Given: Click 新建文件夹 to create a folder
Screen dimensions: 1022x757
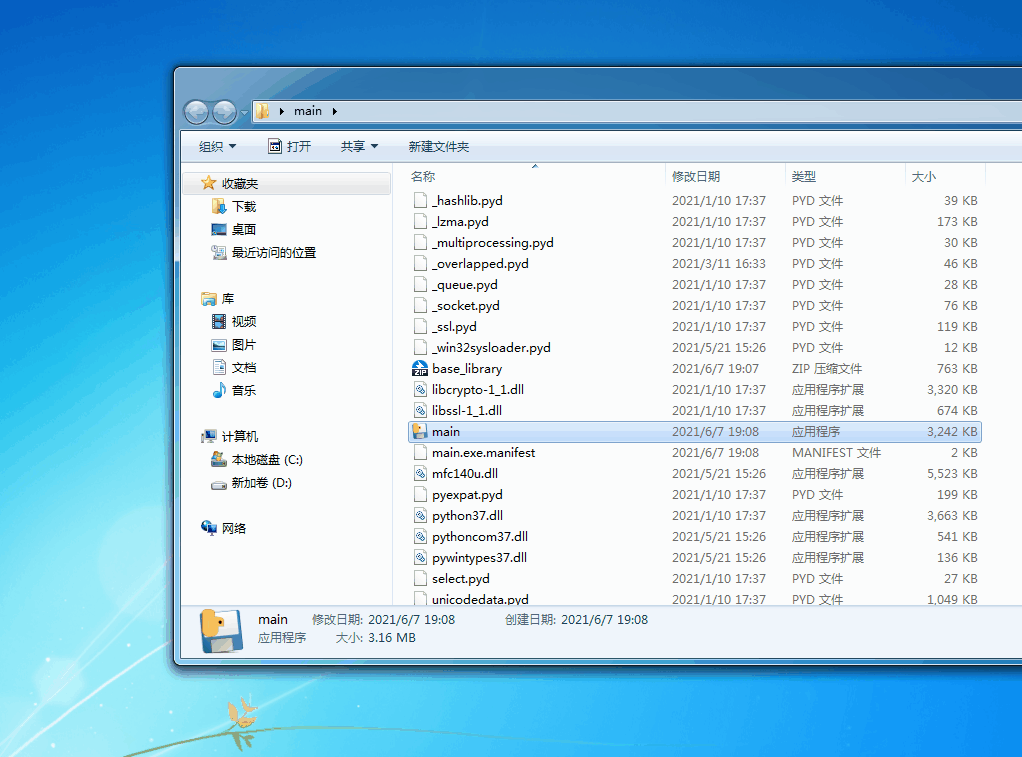Looking at the screenshot, I should (439, 147).
